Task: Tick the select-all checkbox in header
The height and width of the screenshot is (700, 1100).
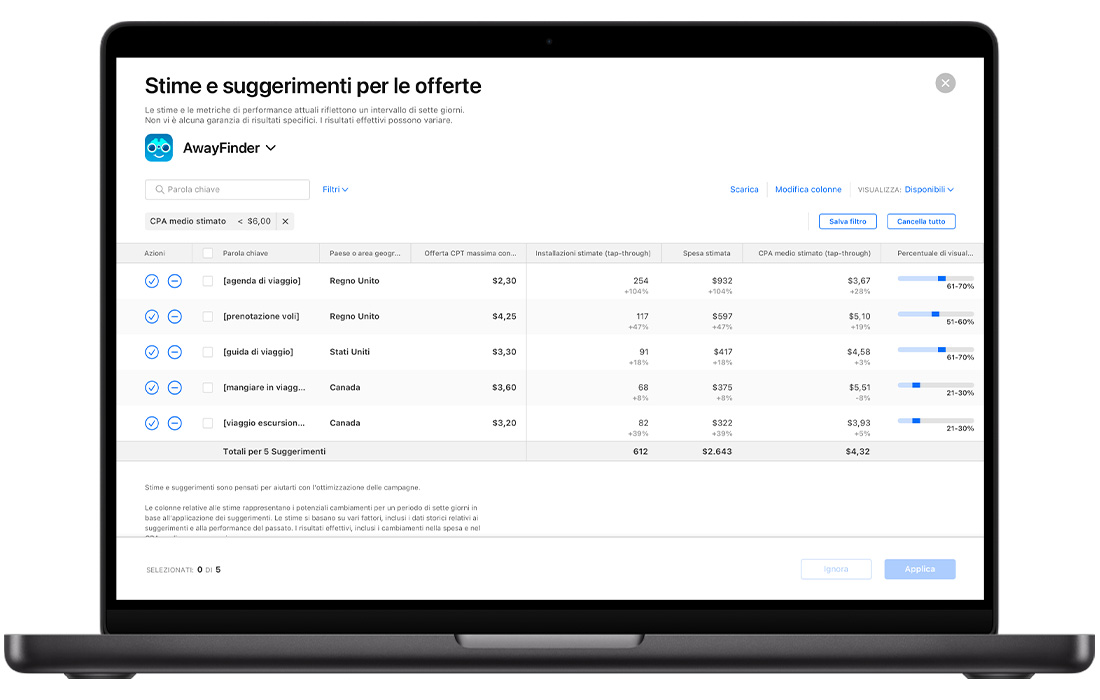Action: 208,253
